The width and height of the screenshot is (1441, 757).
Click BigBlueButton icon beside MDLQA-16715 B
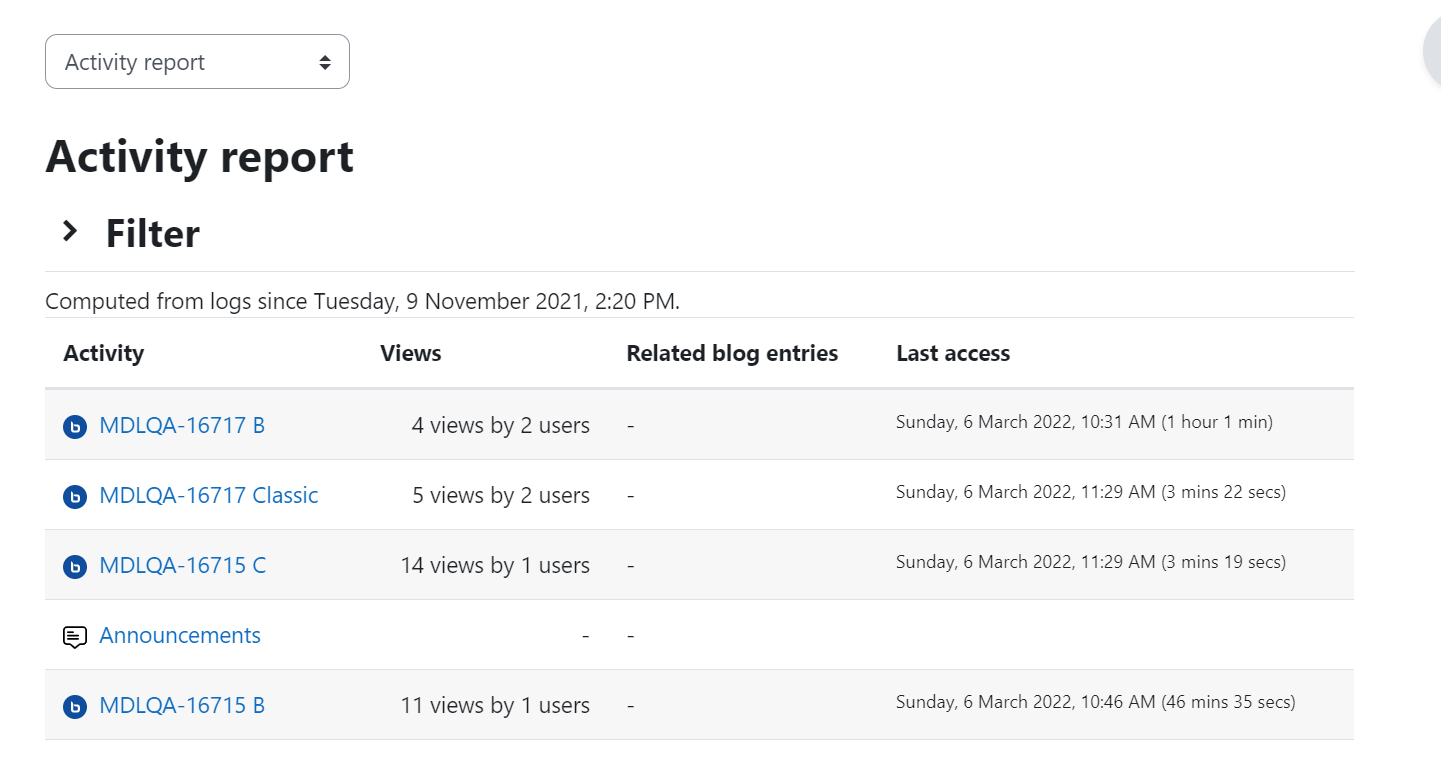coord(75,707)
